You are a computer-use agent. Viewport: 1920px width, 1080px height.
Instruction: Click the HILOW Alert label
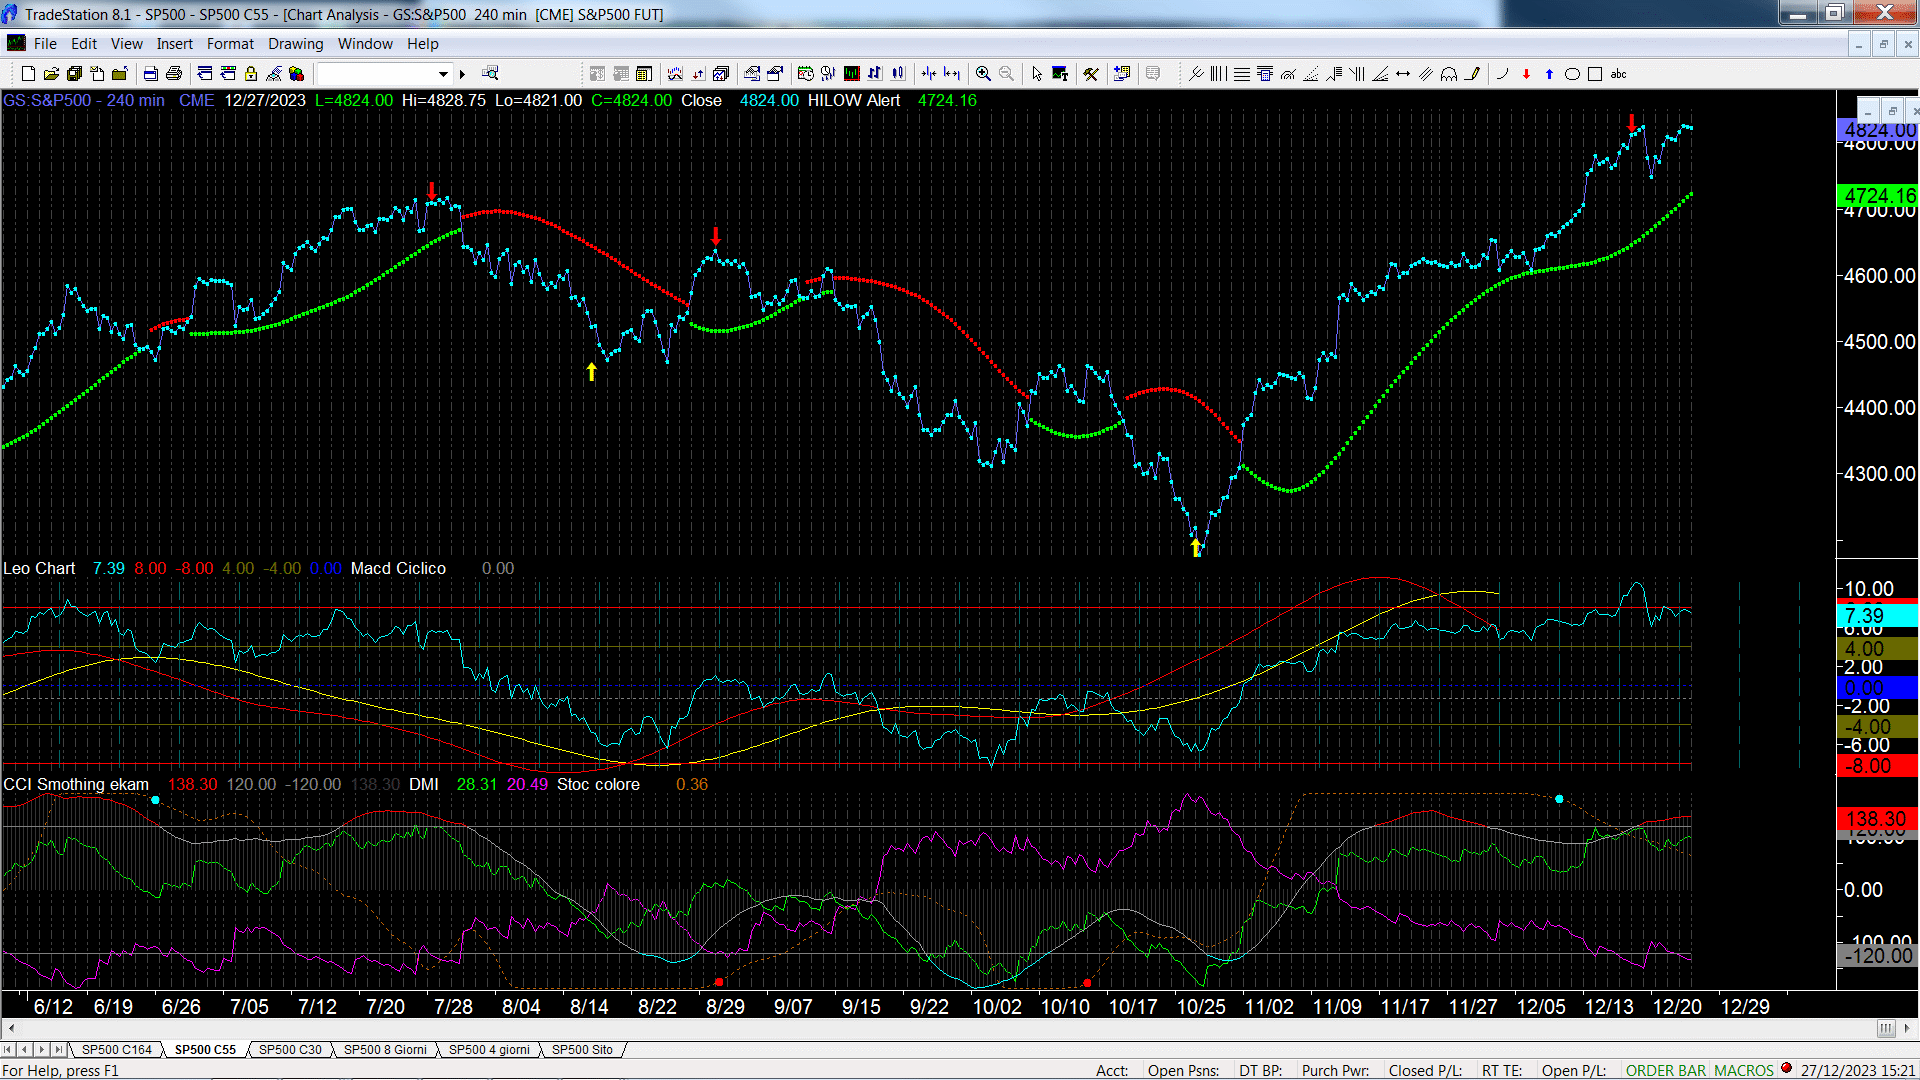point(854,101)
